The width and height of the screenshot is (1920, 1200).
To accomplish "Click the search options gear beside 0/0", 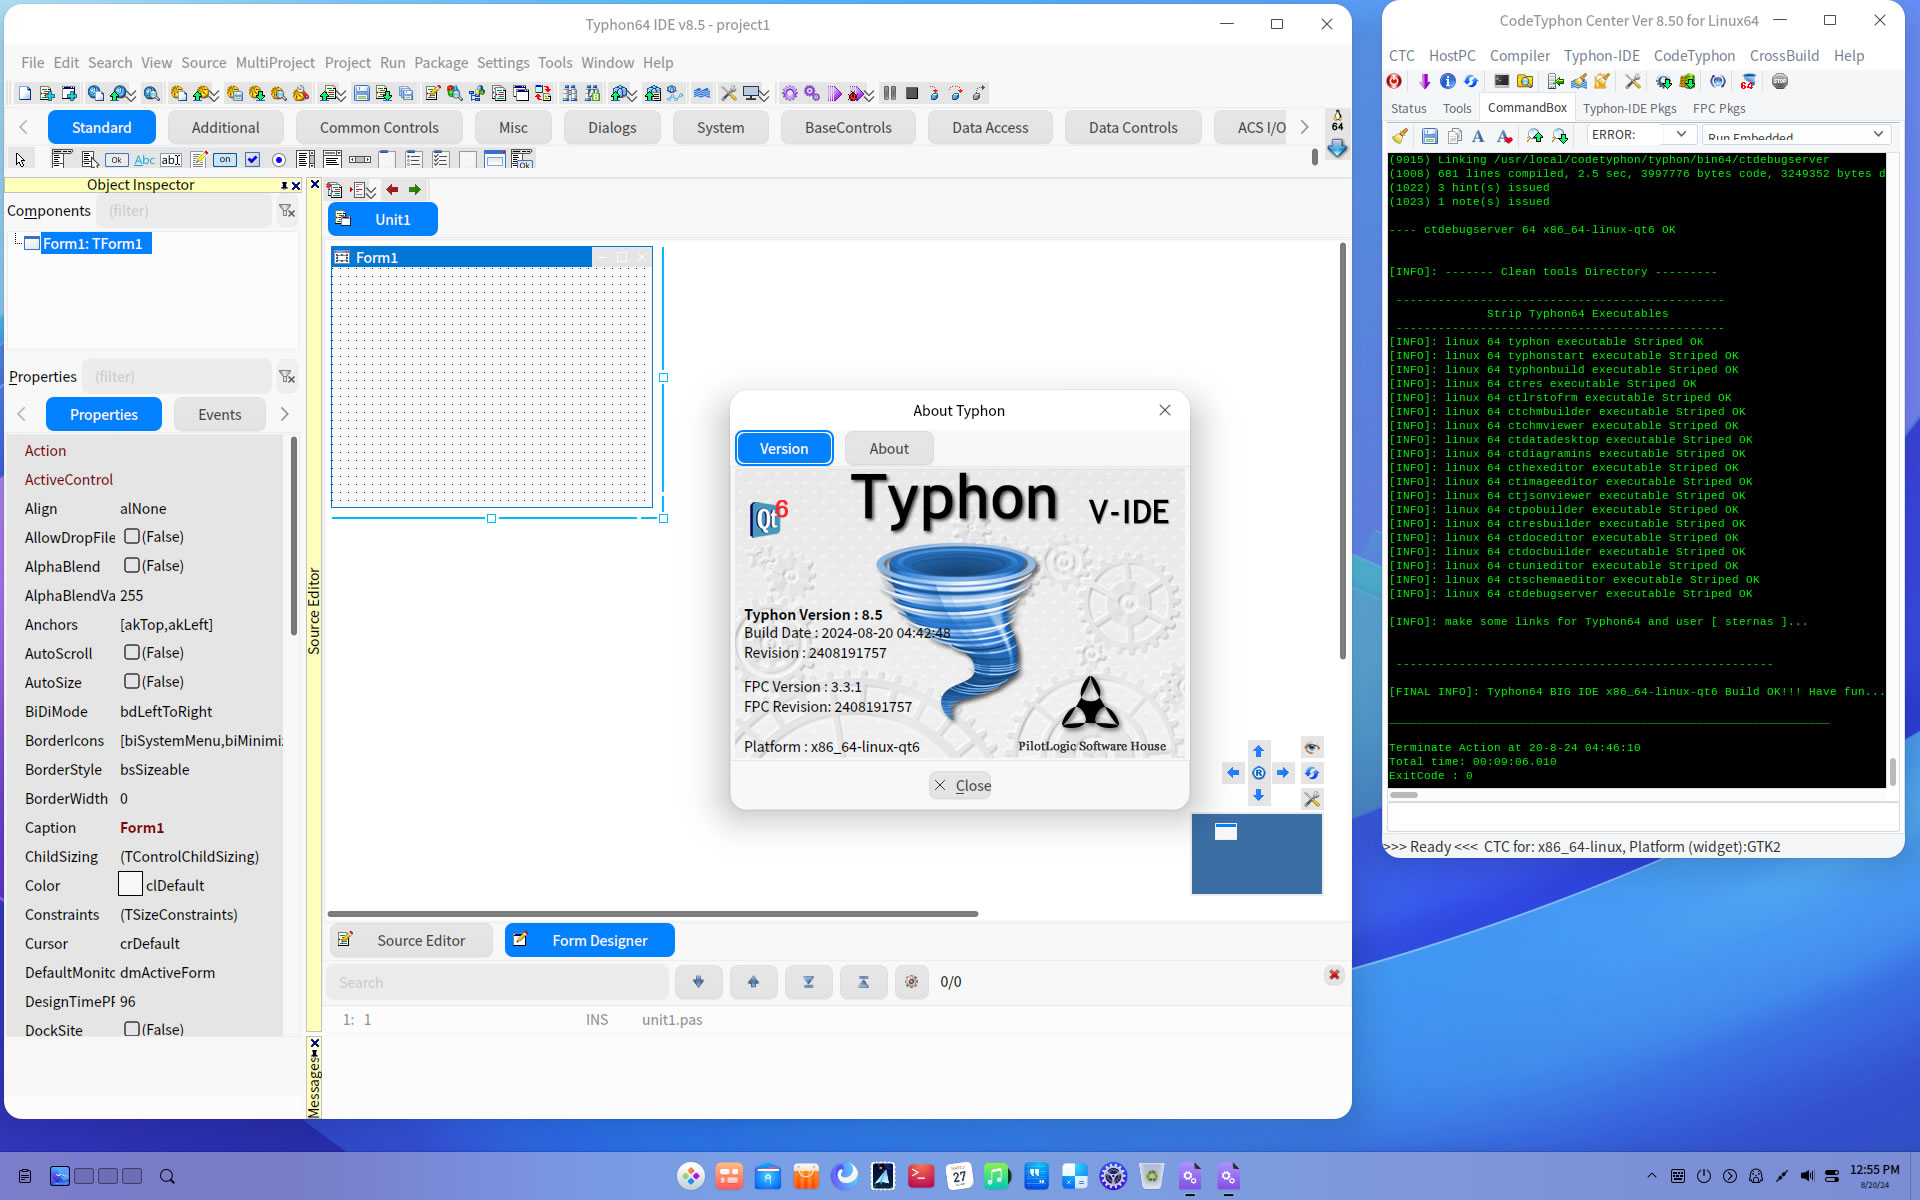I will tap(911, 982).
